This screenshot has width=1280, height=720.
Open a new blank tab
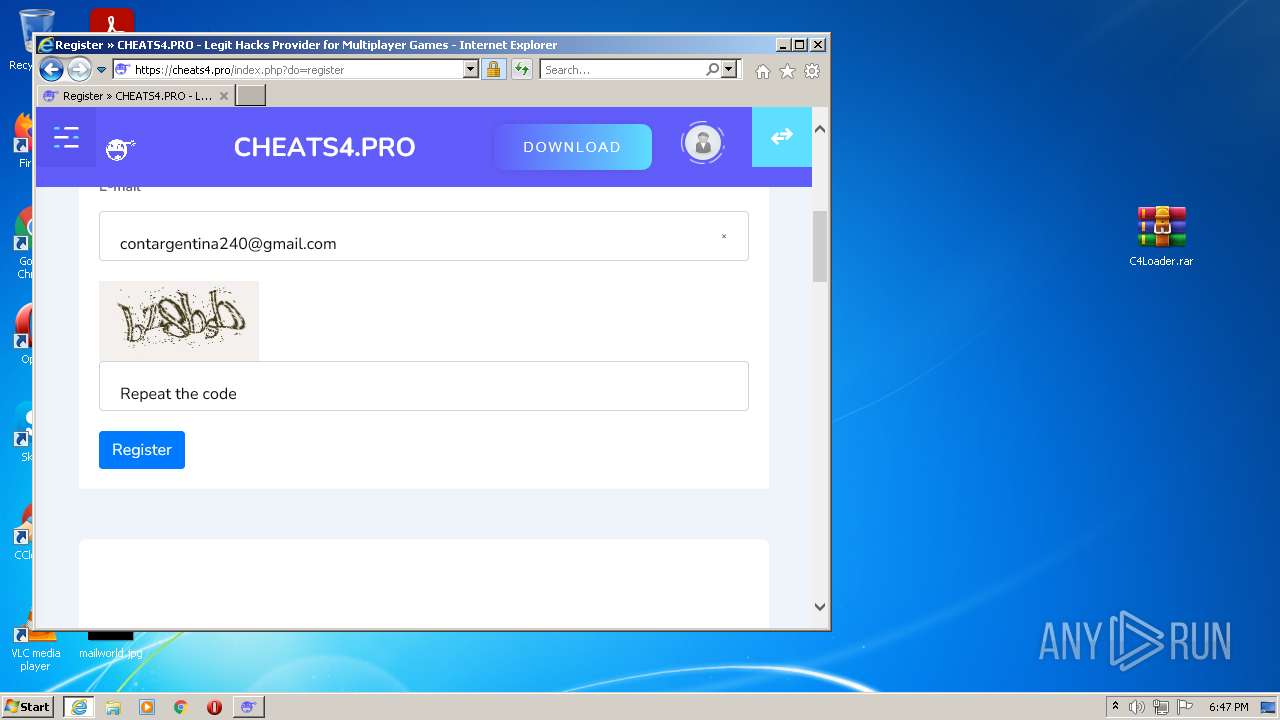click(x=250, y=96)
